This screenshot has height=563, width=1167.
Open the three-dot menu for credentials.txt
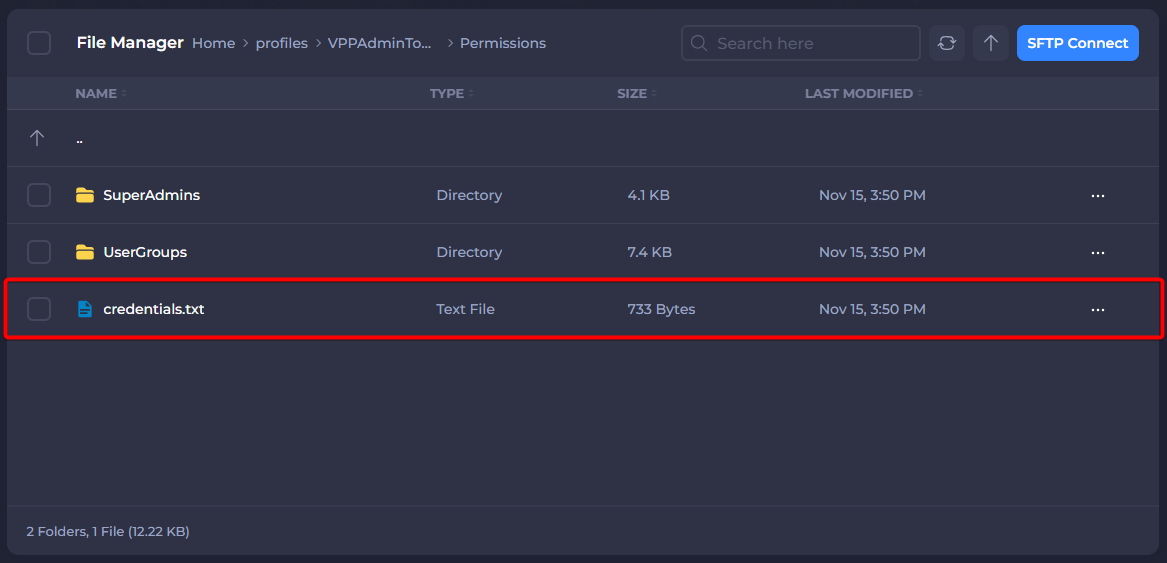(x=1097, y=310)
